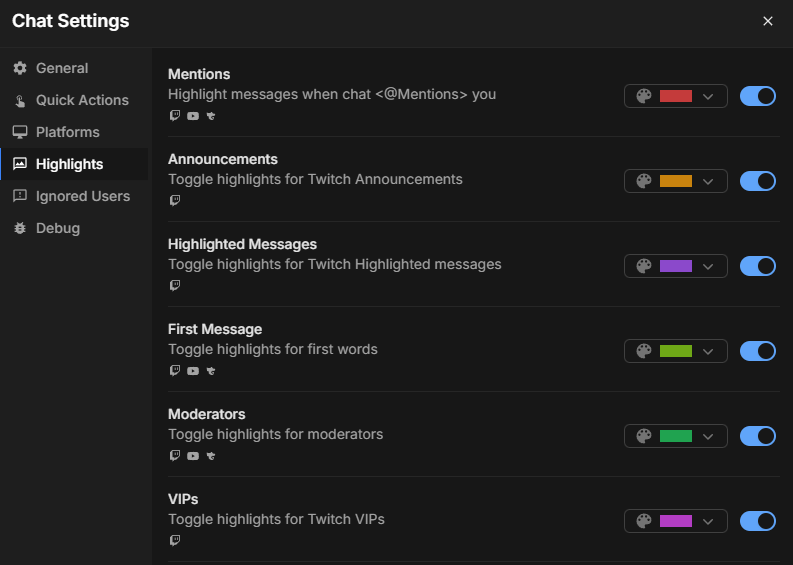The height and width of the screenshot is (565, 793).
Task: Click the Twitch icon under Moderators
Action: pyautogui.click(x=174, y=456)
